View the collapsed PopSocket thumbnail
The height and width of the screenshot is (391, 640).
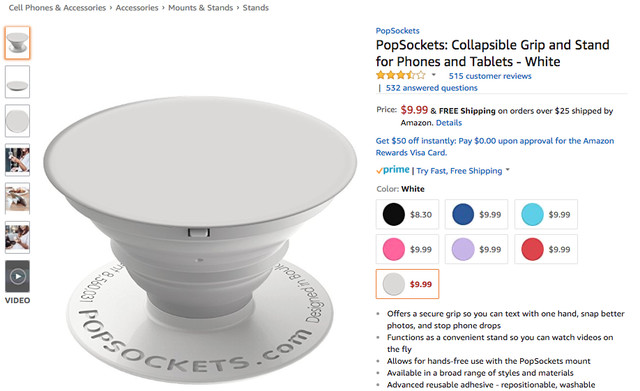(x=17, y=82)
